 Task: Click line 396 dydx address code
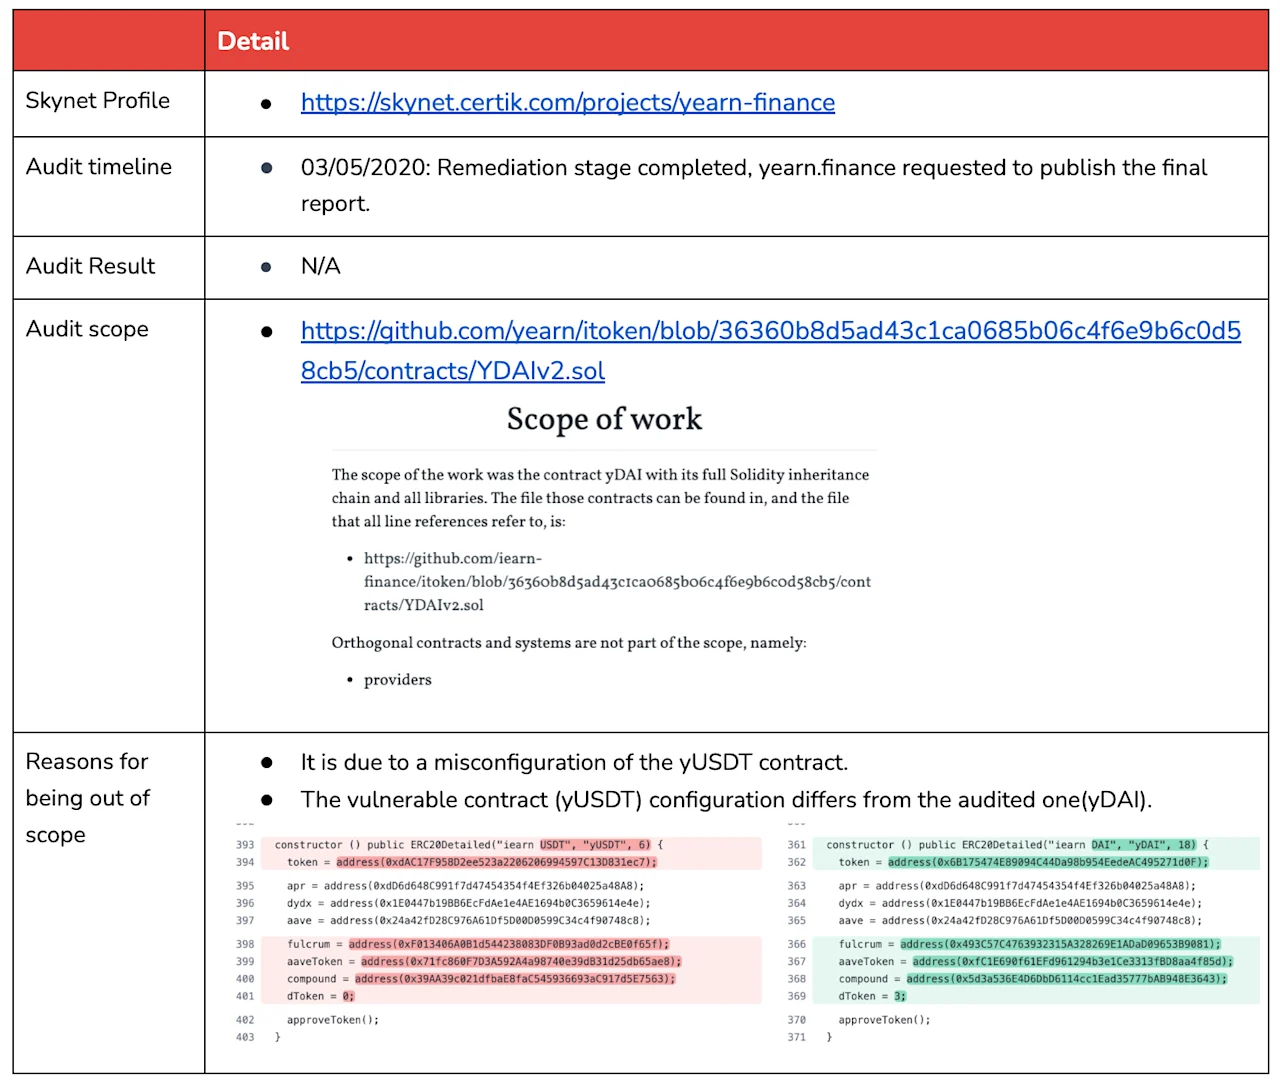coord(469,903)
